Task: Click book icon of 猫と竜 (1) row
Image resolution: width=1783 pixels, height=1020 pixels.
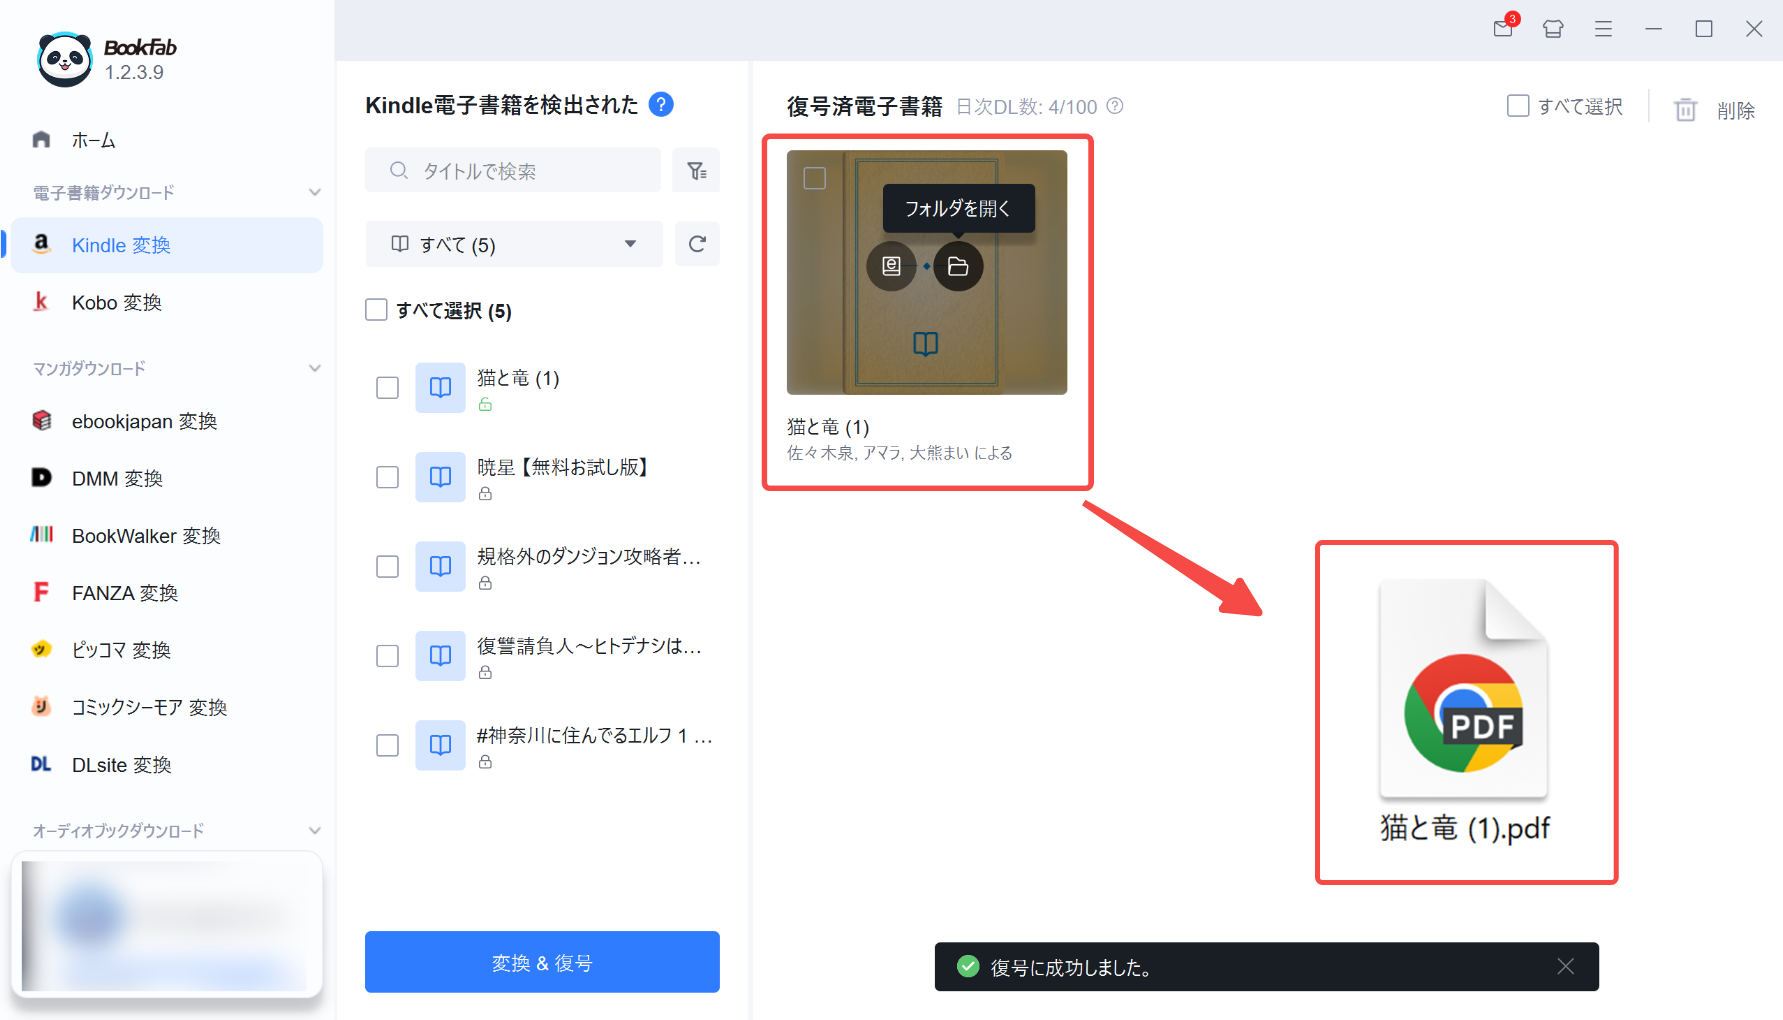Action: 440,388
